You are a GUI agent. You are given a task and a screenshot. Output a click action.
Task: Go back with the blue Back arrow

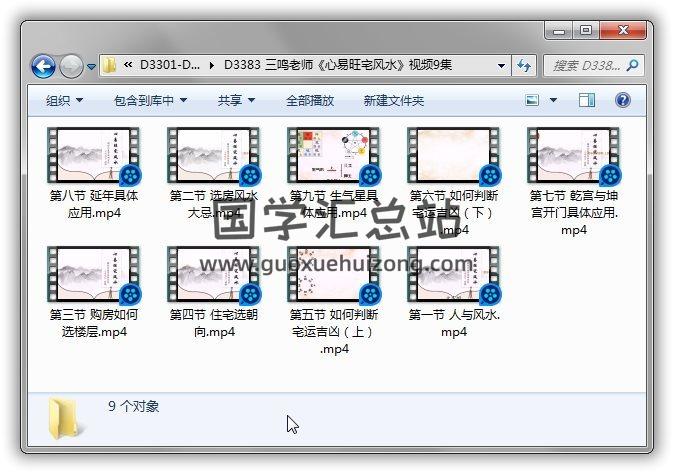(x=43, y=66)
